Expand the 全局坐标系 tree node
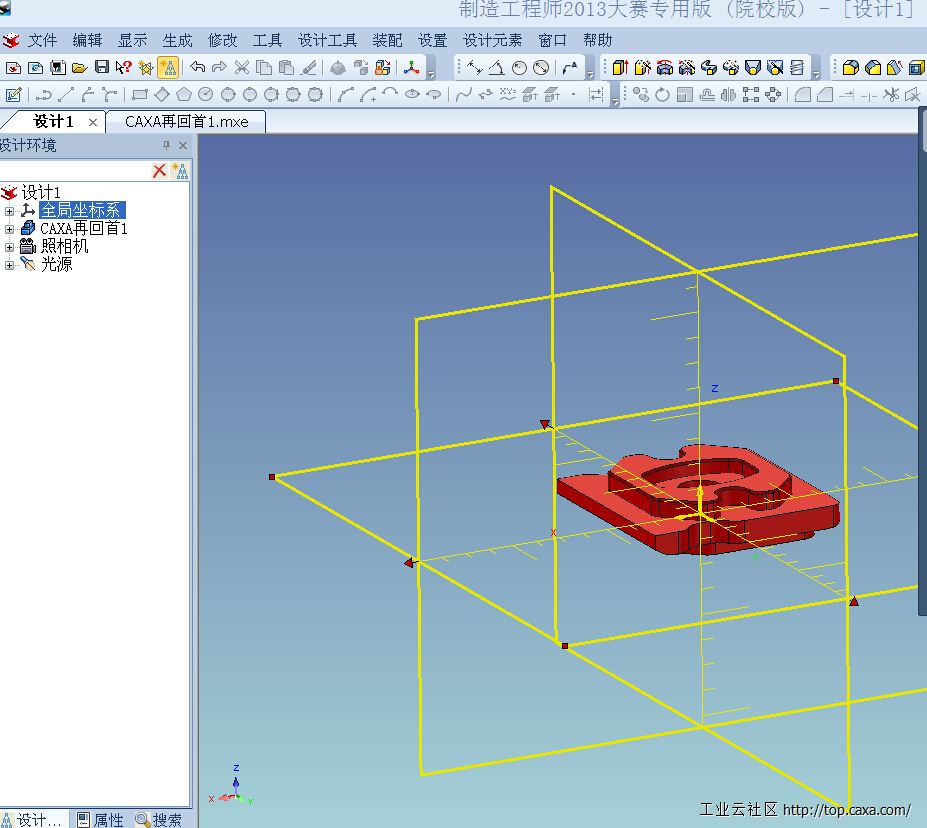The width and height of the screenshot is (927, 828). 9,211
